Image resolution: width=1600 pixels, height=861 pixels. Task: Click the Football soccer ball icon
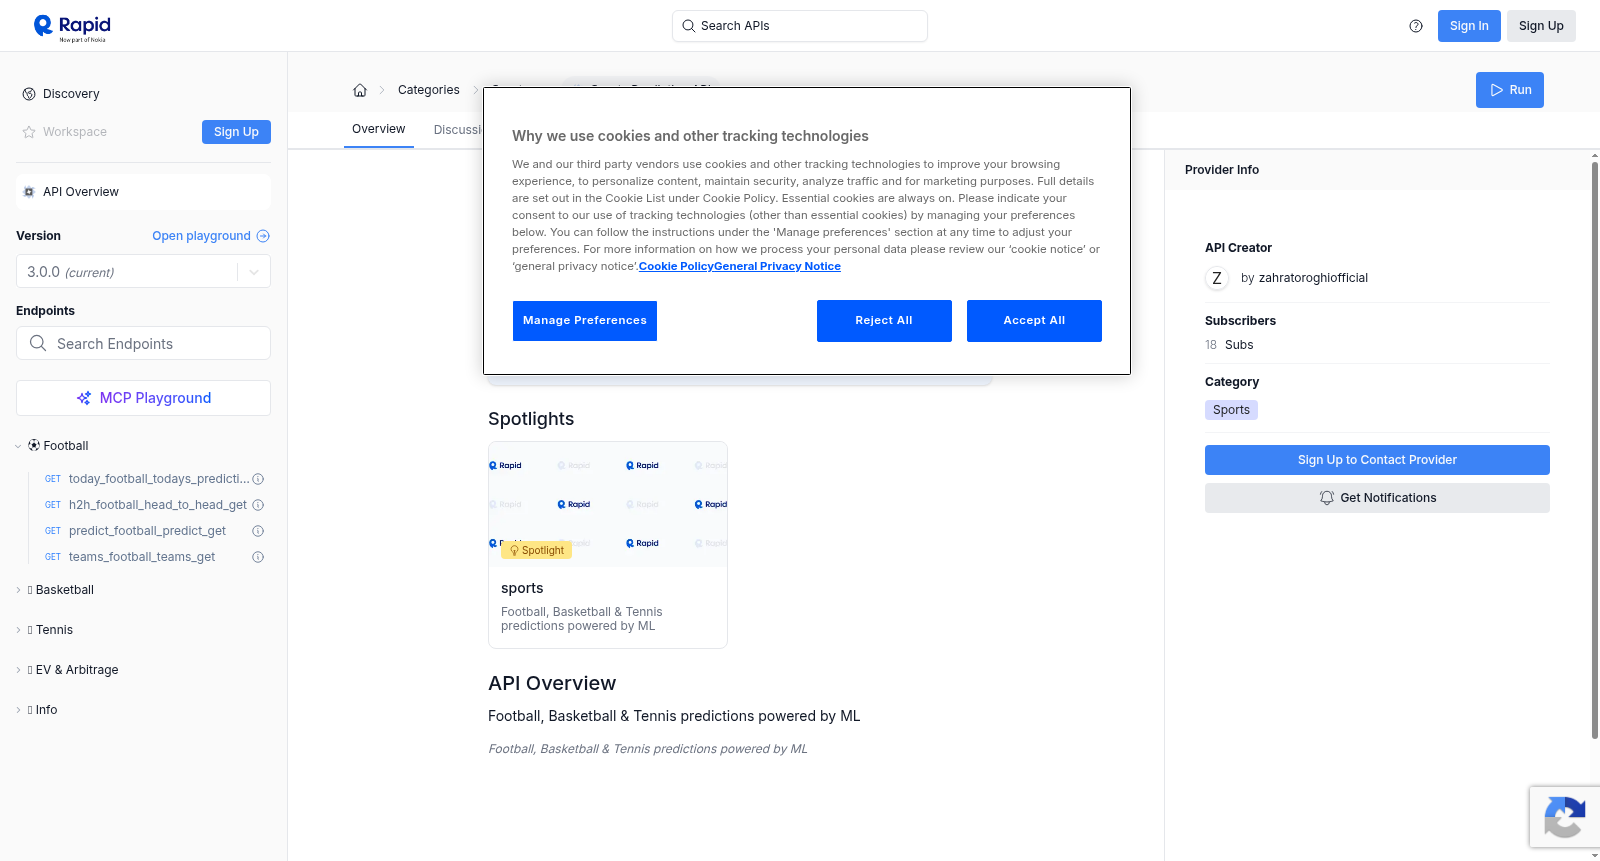click(x=34, y=445)
